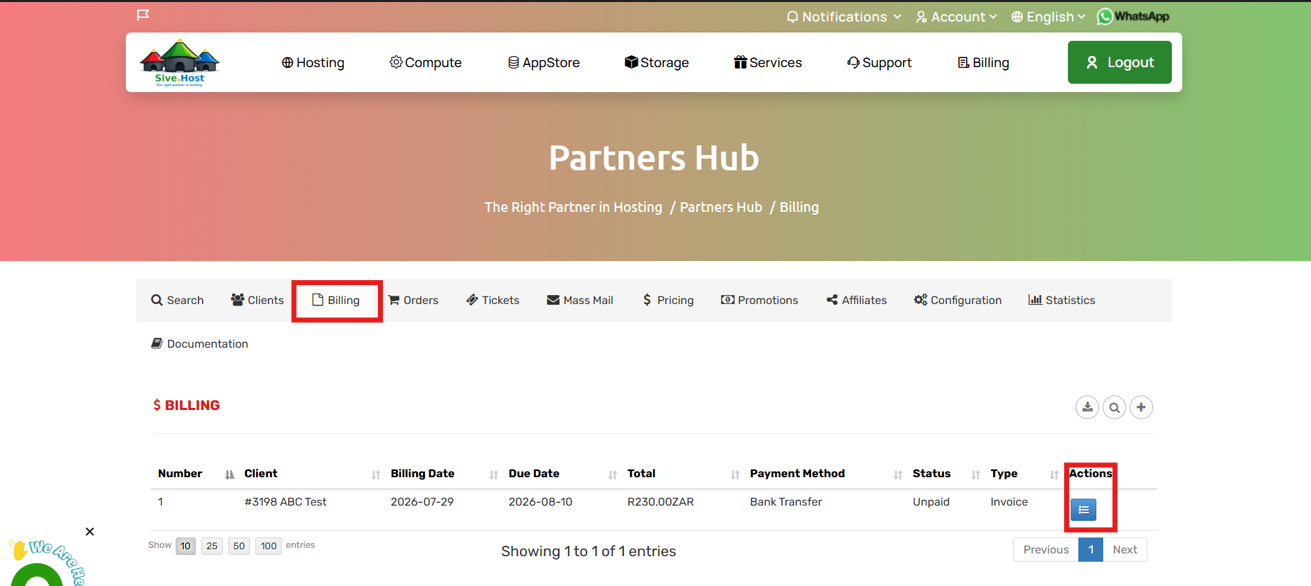
Task: Switch to the Orders tab
Action: point(414,300)
